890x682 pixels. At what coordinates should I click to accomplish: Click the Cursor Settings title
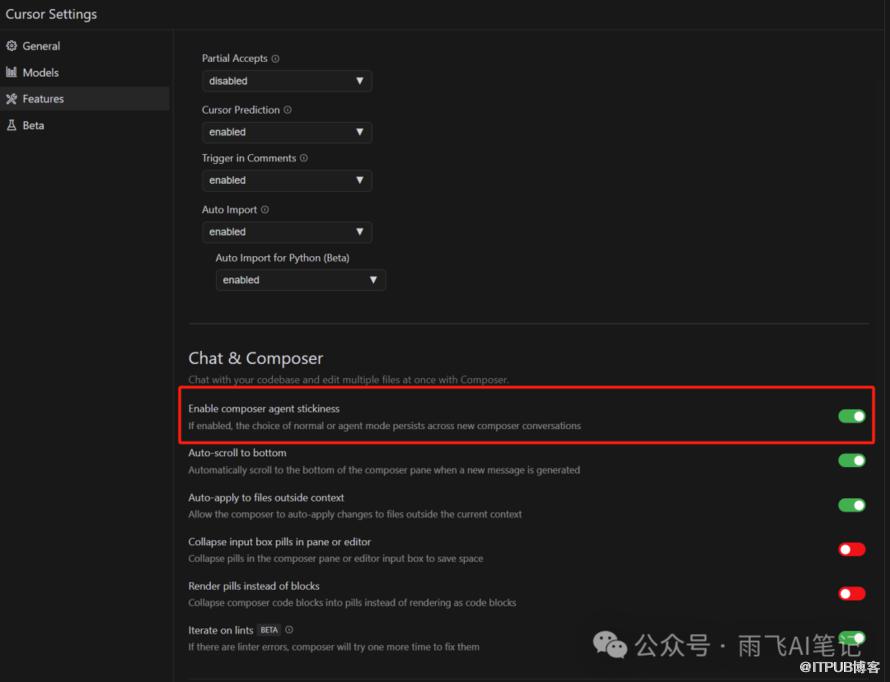[51, 14]
